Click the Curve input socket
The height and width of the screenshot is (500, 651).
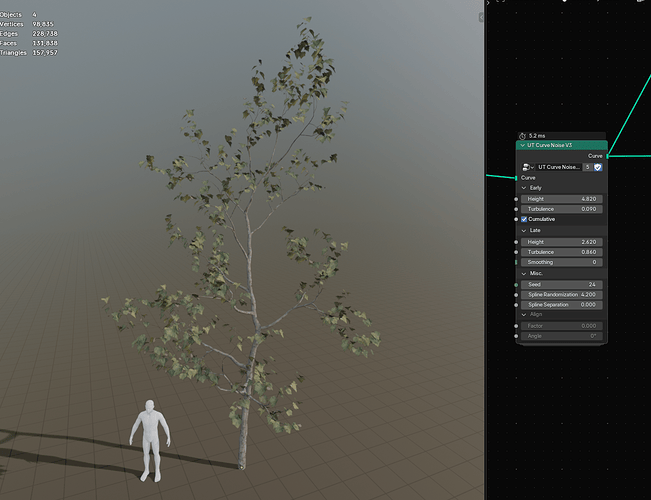point(516,178)
